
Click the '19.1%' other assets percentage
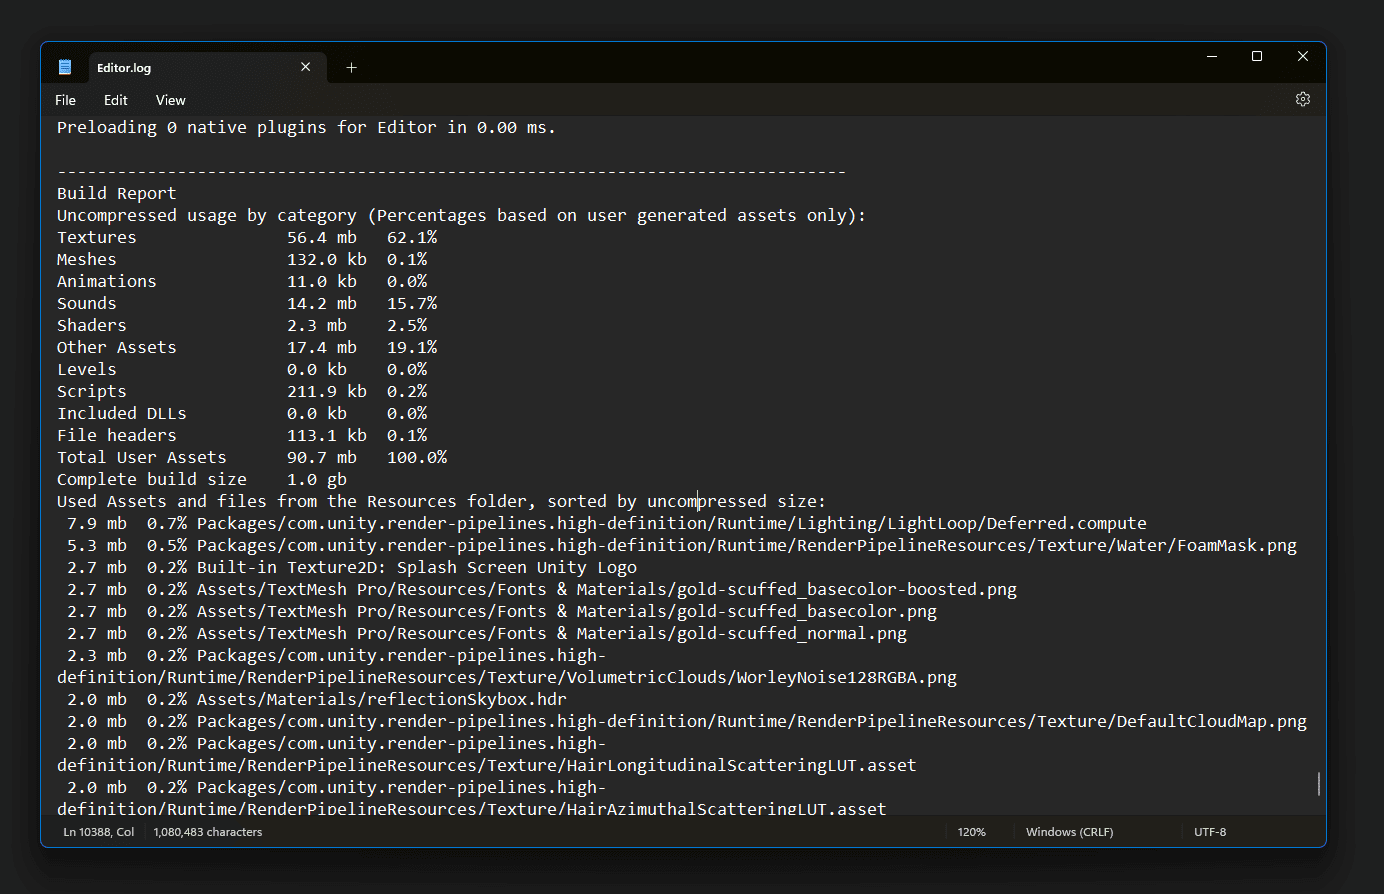click(x=412, y=347)
